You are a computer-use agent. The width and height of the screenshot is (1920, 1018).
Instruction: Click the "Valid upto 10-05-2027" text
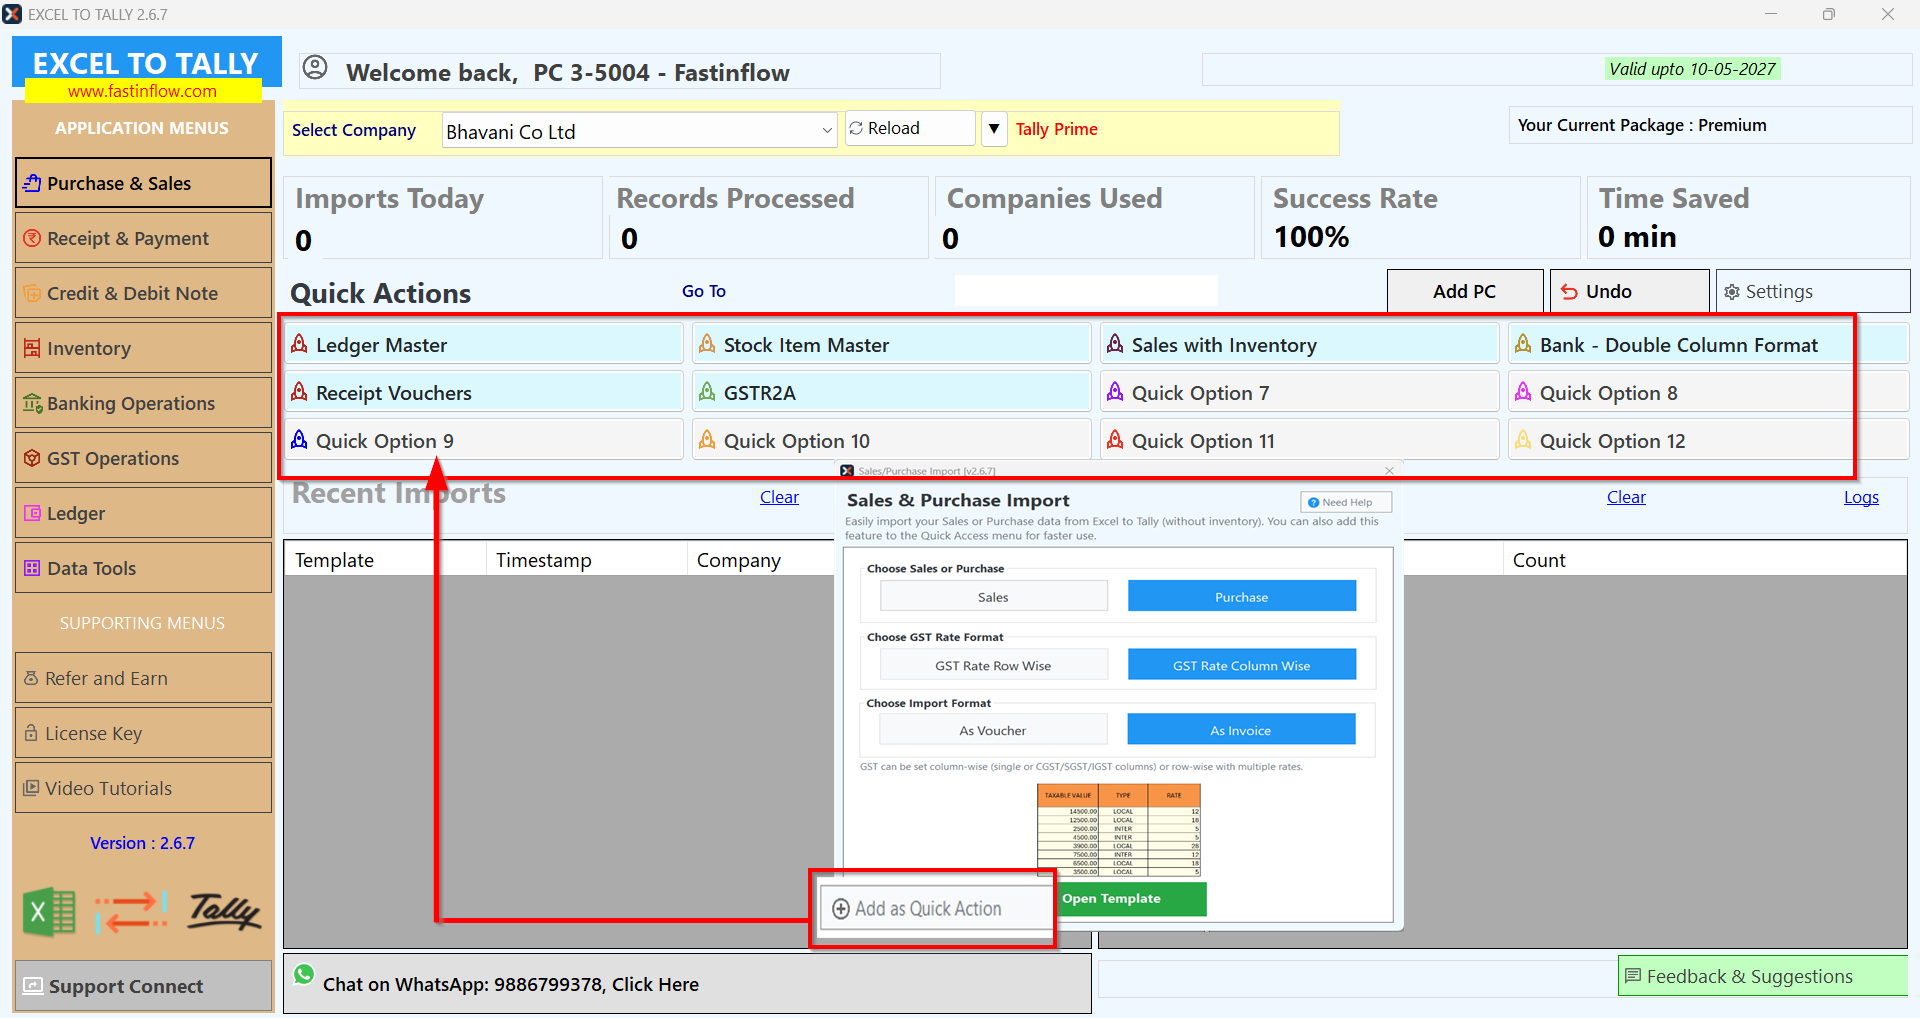pos(1692,69)
